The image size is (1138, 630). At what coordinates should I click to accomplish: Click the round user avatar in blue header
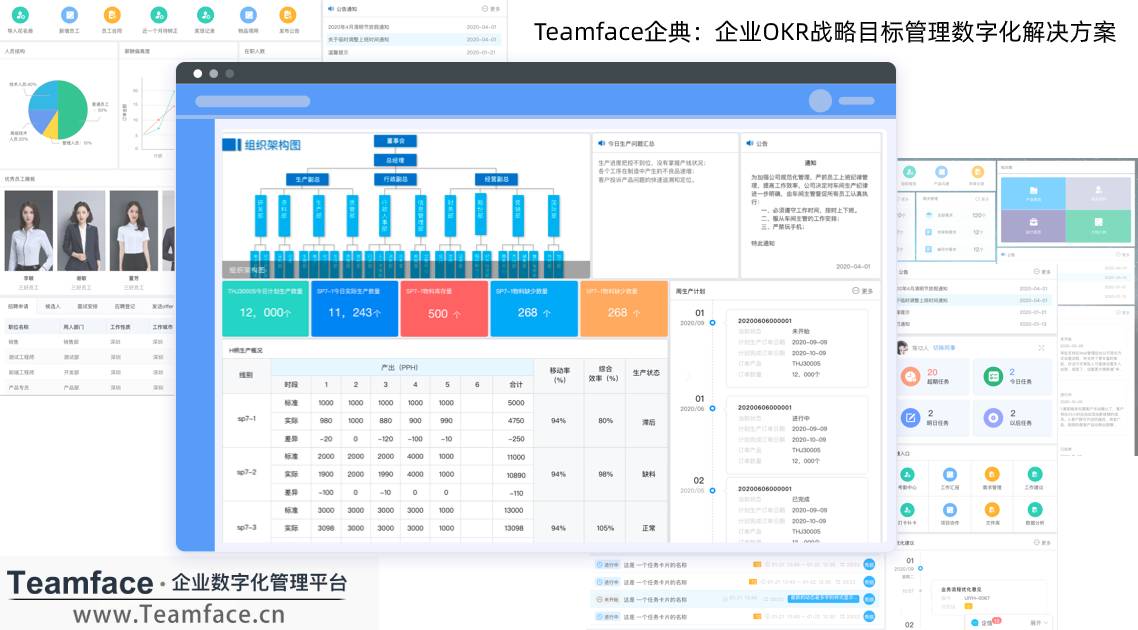click(820, 101)
